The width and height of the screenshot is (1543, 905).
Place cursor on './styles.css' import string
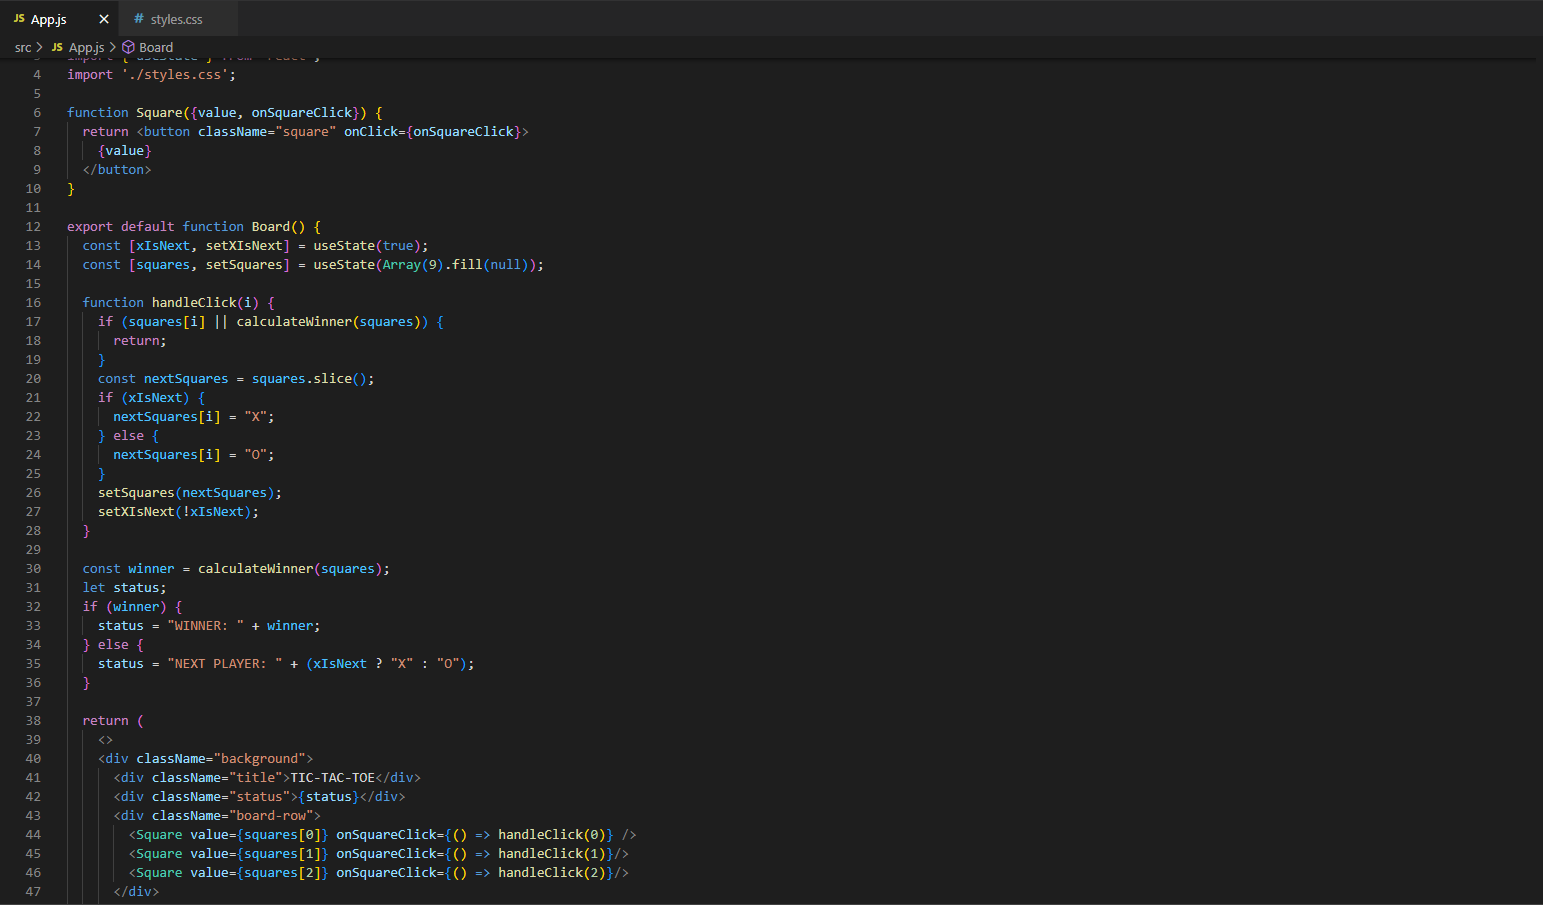tap(175, 75)
